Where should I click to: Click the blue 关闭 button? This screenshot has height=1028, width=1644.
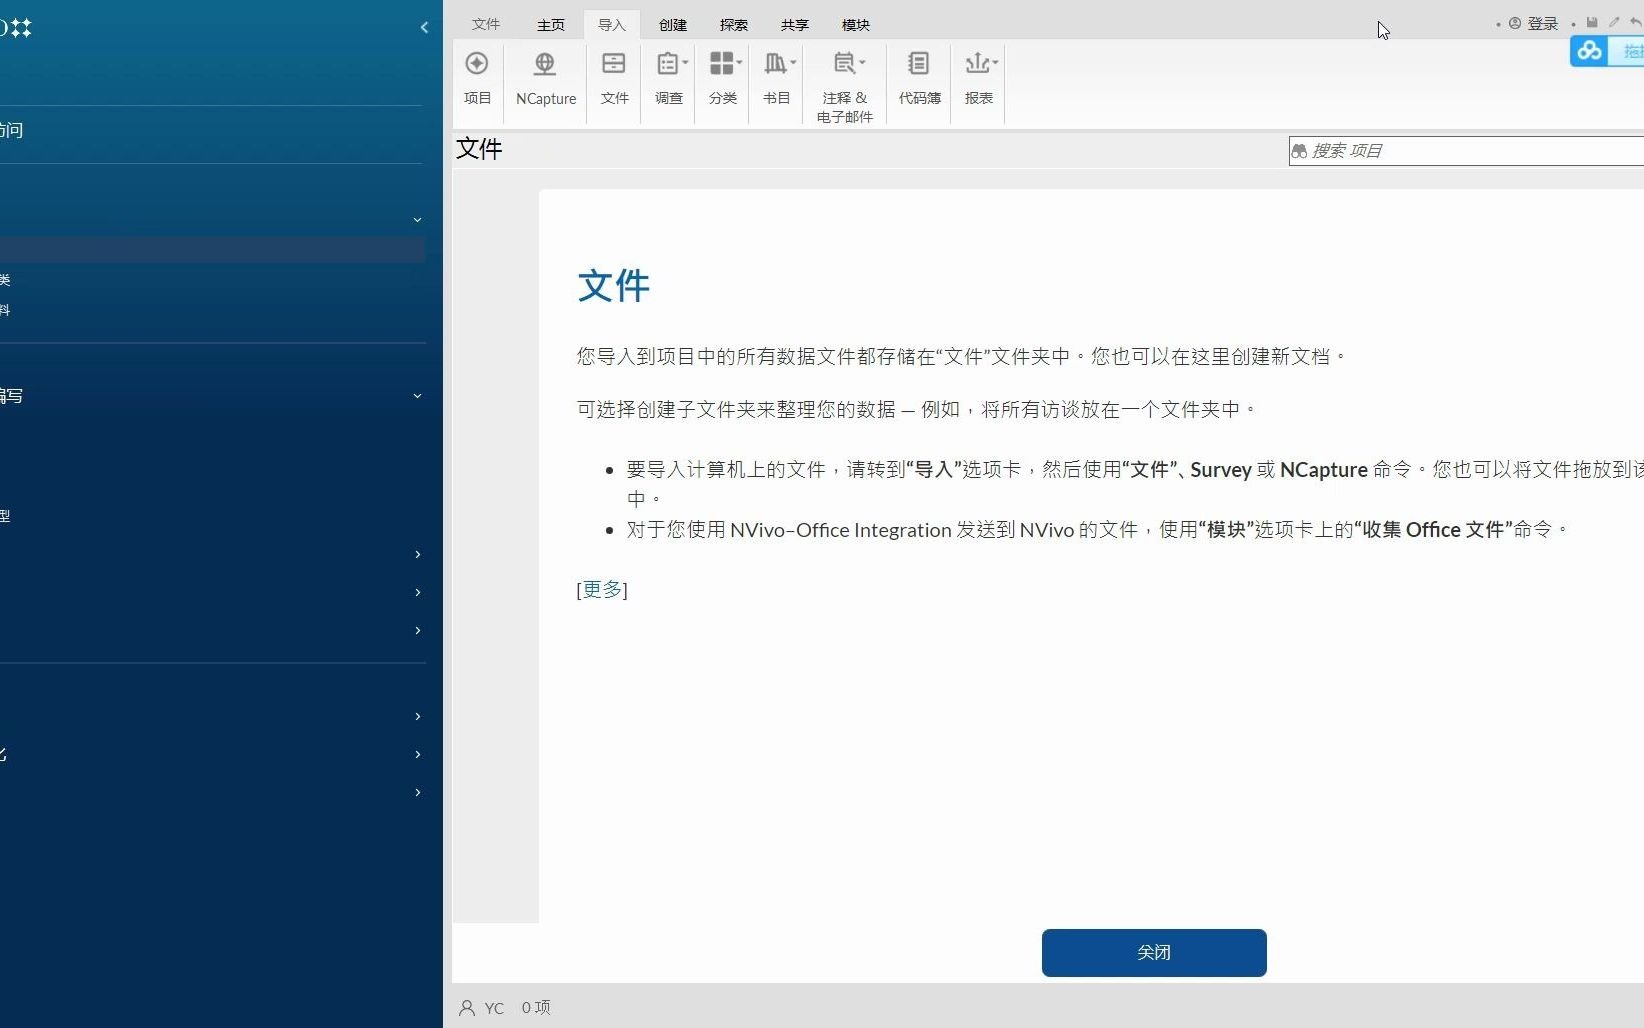point(1154,953)
